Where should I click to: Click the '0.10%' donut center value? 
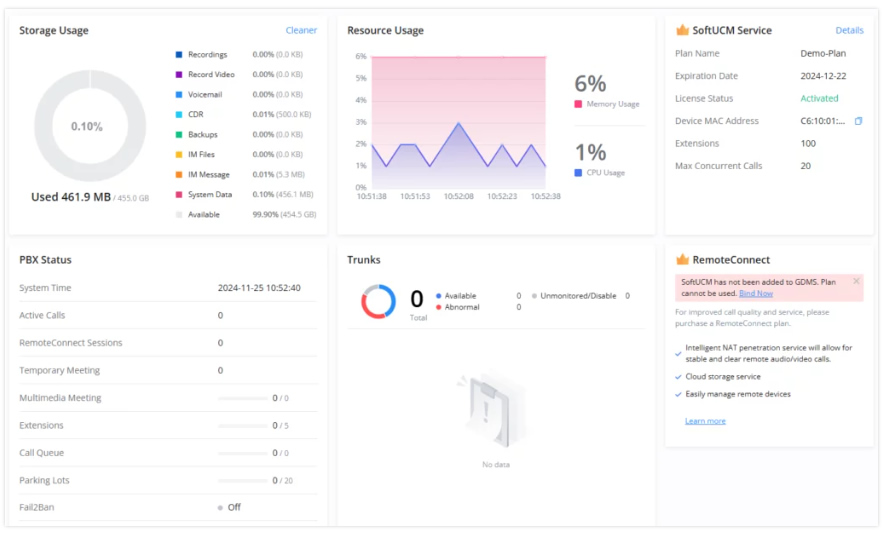[x=87, y=126]
